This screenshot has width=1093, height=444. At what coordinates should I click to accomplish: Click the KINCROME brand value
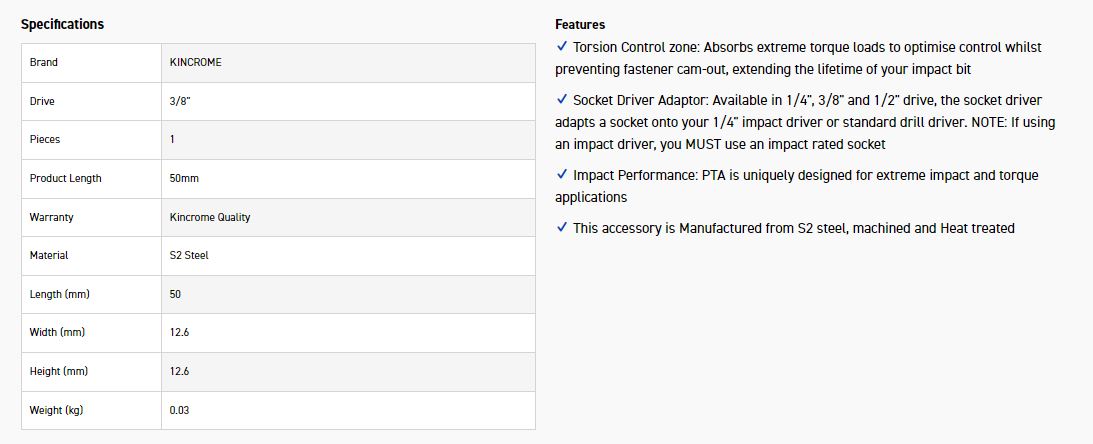tap(196, 62)
